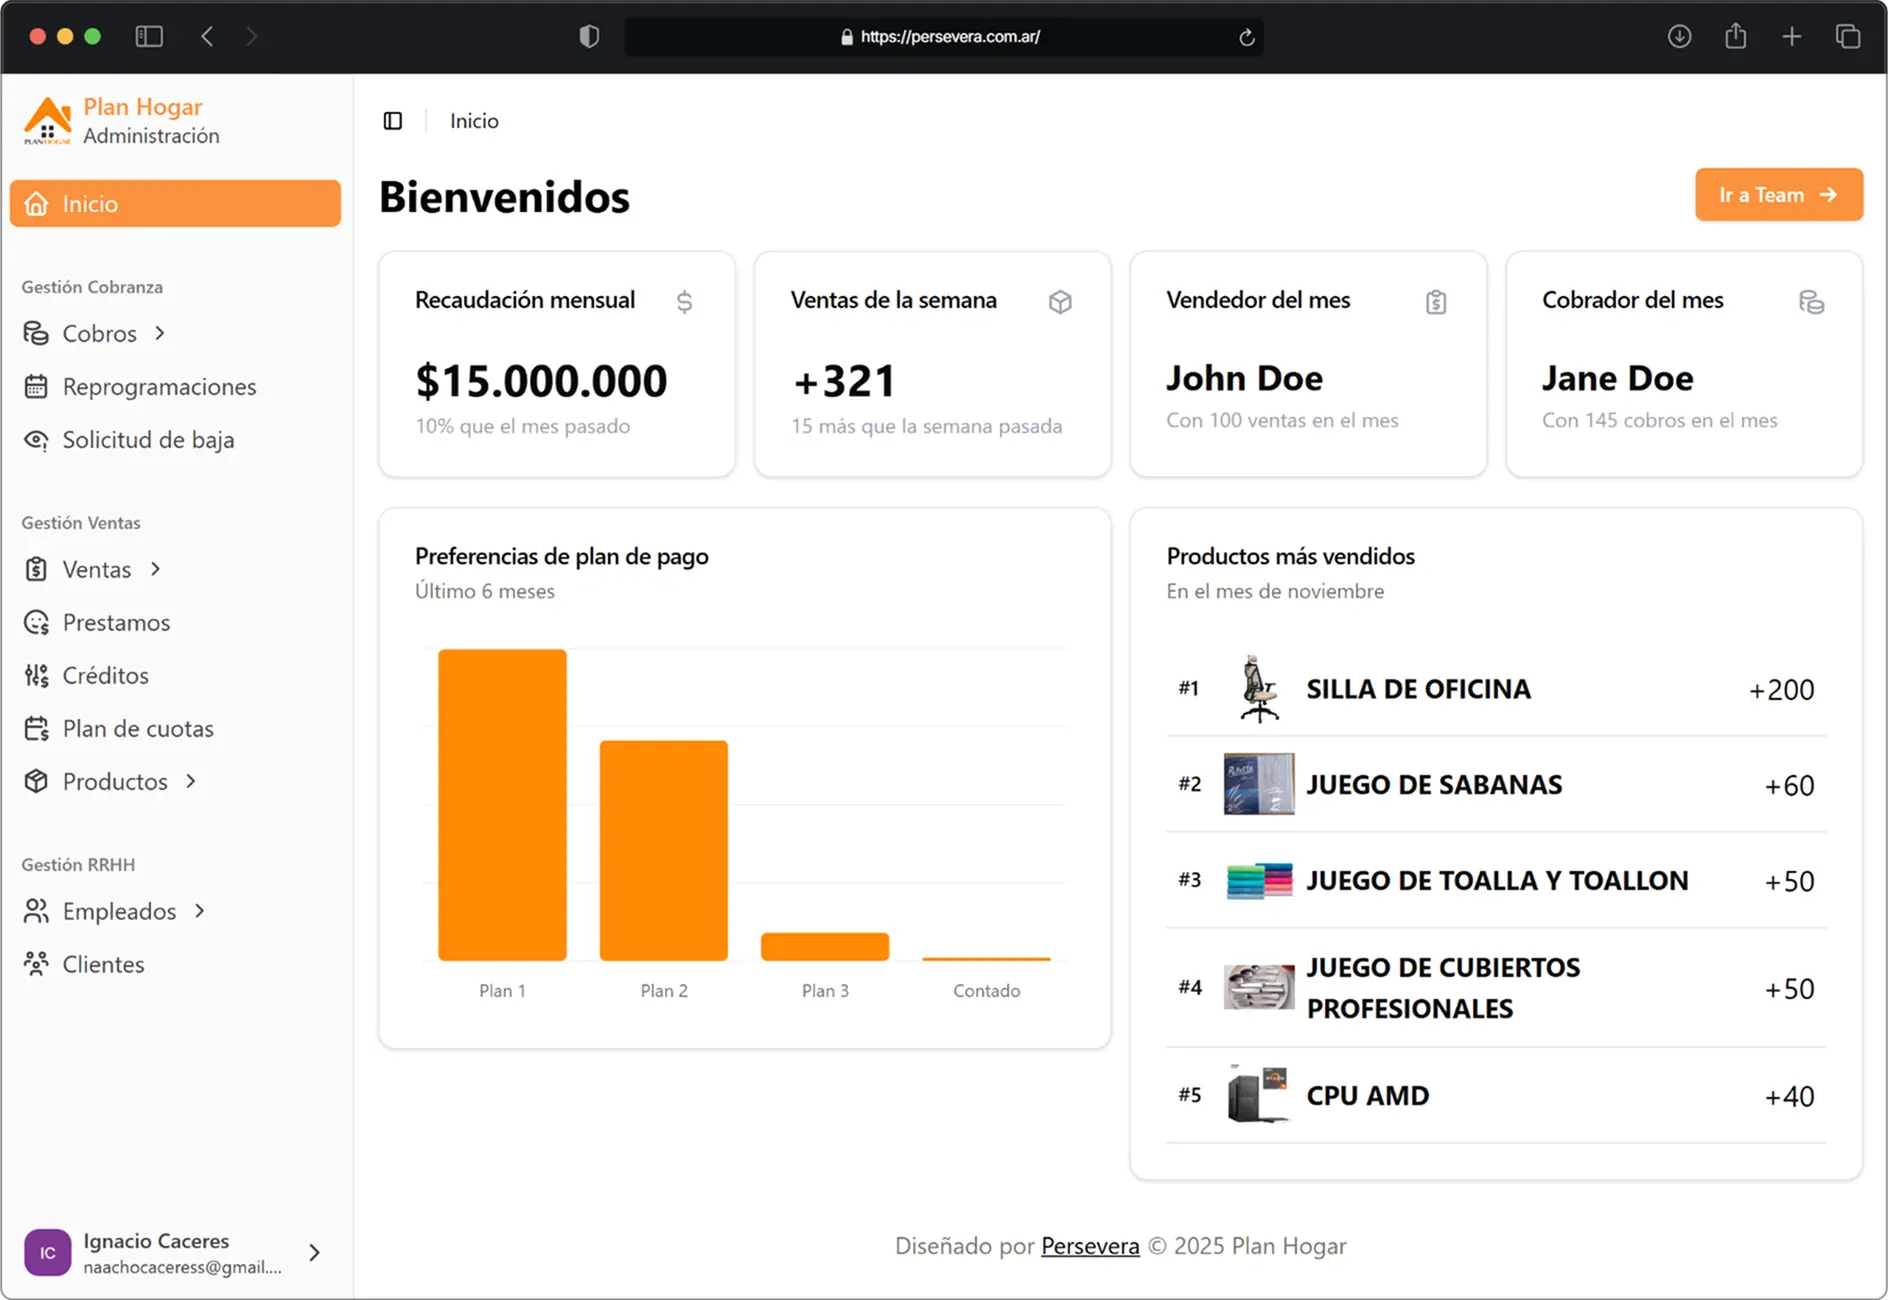Viewport: 1888px width, 1300px height.
Task: Toggle the app sidebar panel icon beside Inicio
Action: (x=393, y=121)
